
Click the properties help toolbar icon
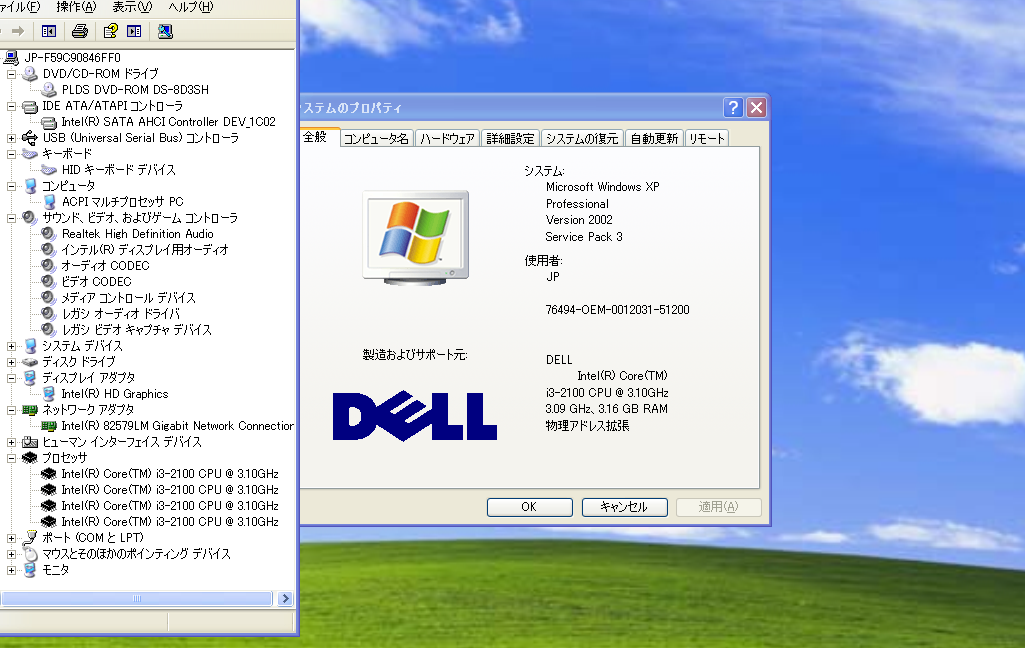pos(110,31)
